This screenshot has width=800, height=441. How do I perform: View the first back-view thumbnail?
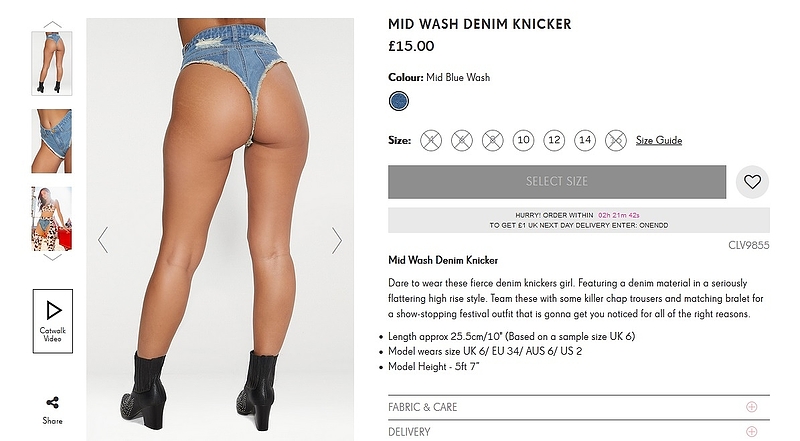click(52, 63)
